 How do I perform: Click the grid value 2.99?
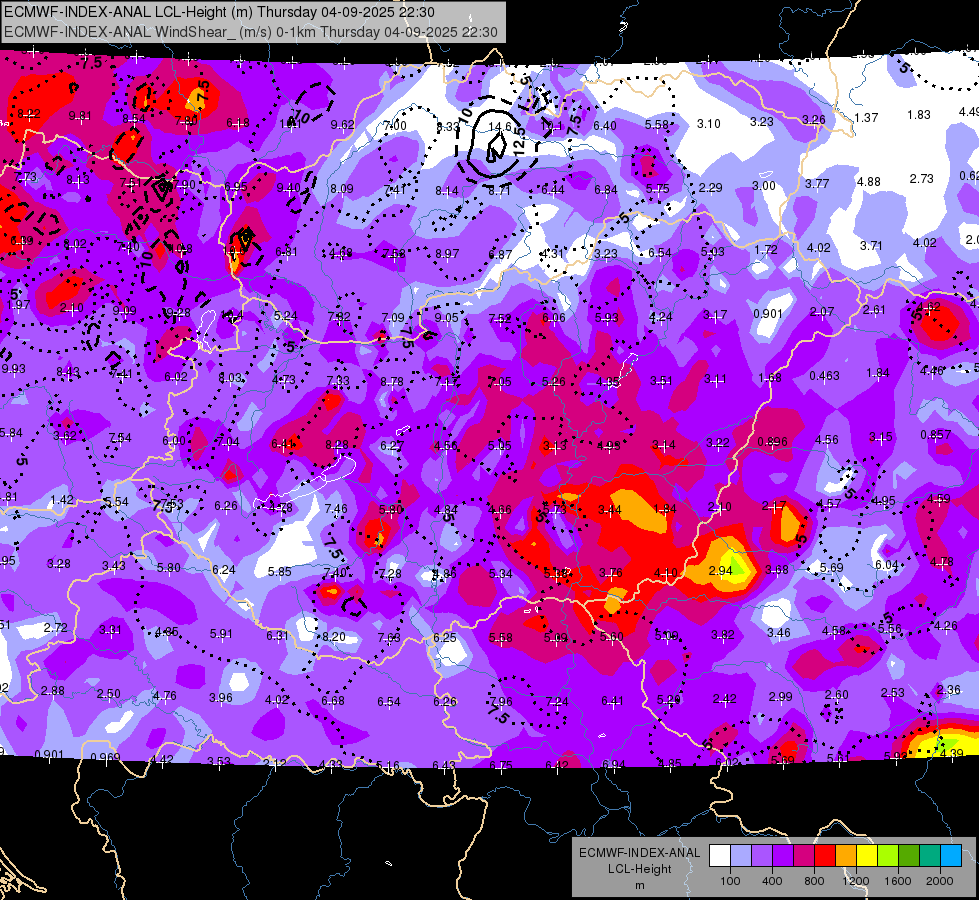[x=780, y=696]
